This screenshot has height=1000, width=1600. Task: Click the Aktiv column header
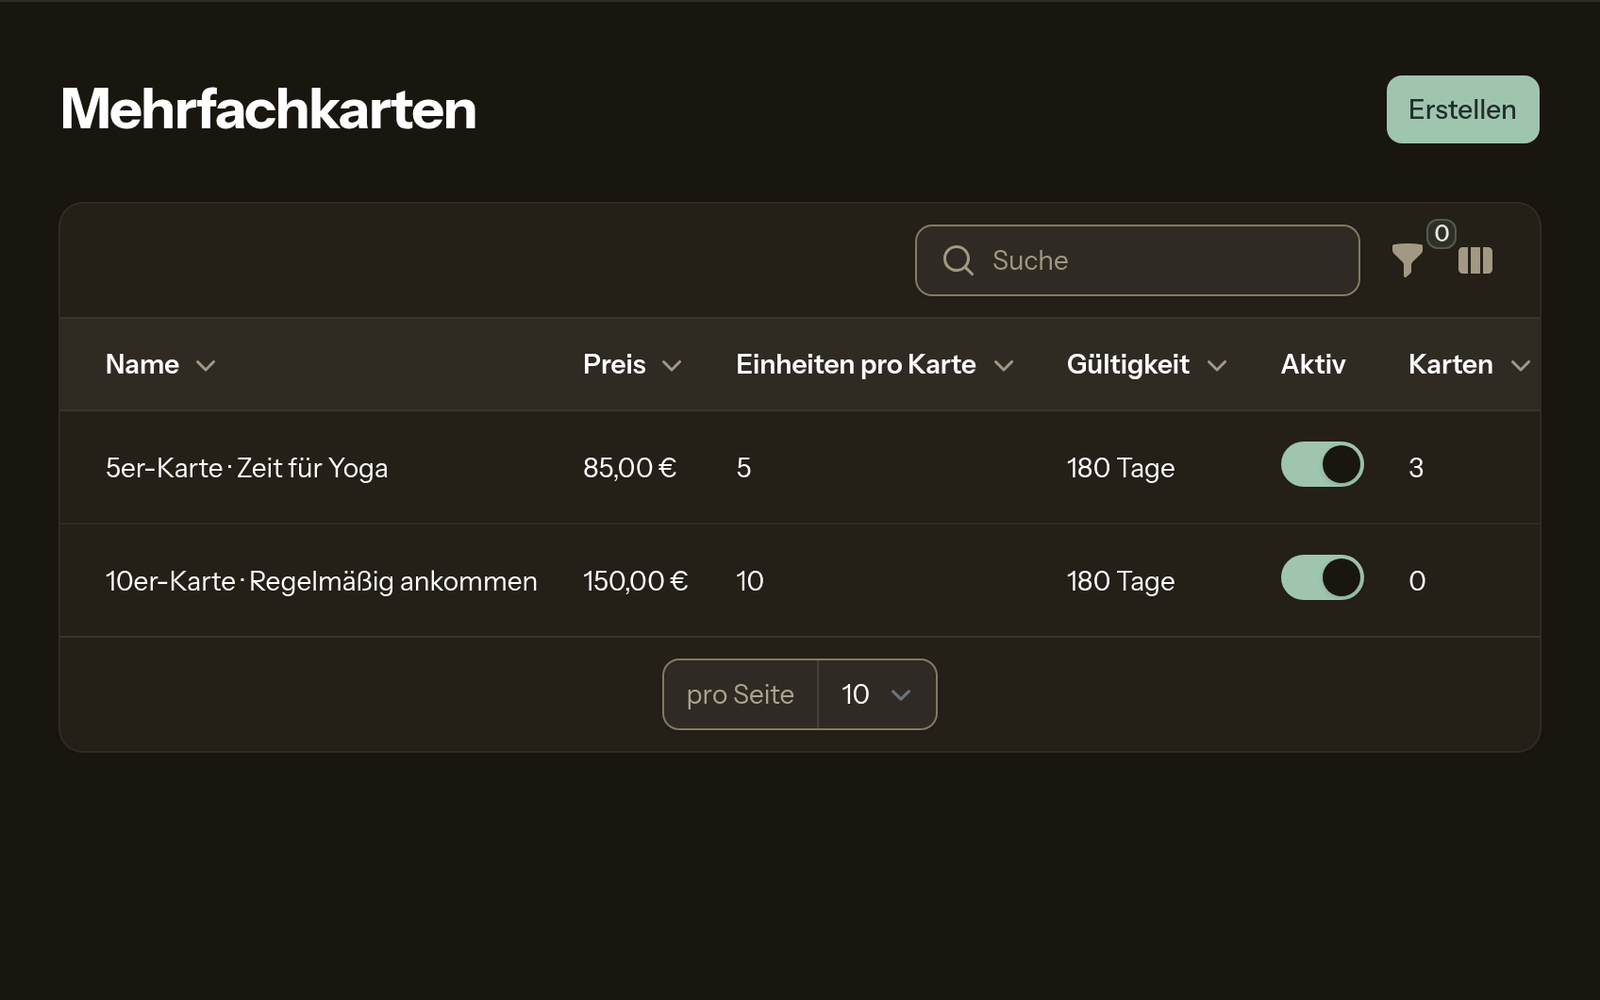[1313, 364]
